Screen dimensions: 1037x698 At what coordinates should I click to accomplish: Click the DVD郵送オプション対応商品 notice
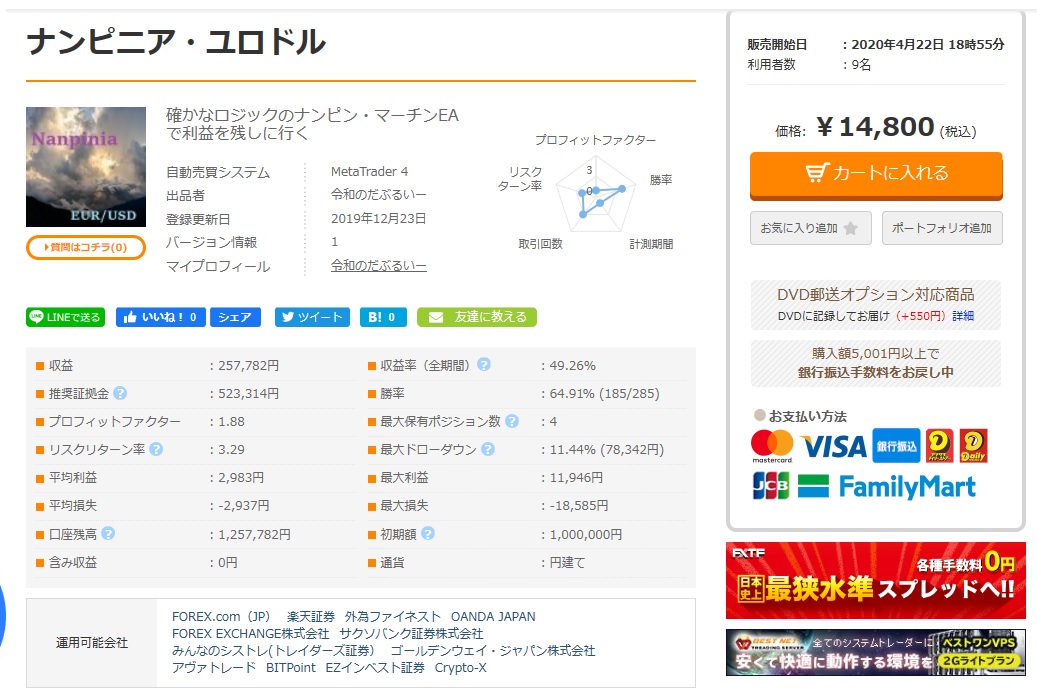[876, 305]
